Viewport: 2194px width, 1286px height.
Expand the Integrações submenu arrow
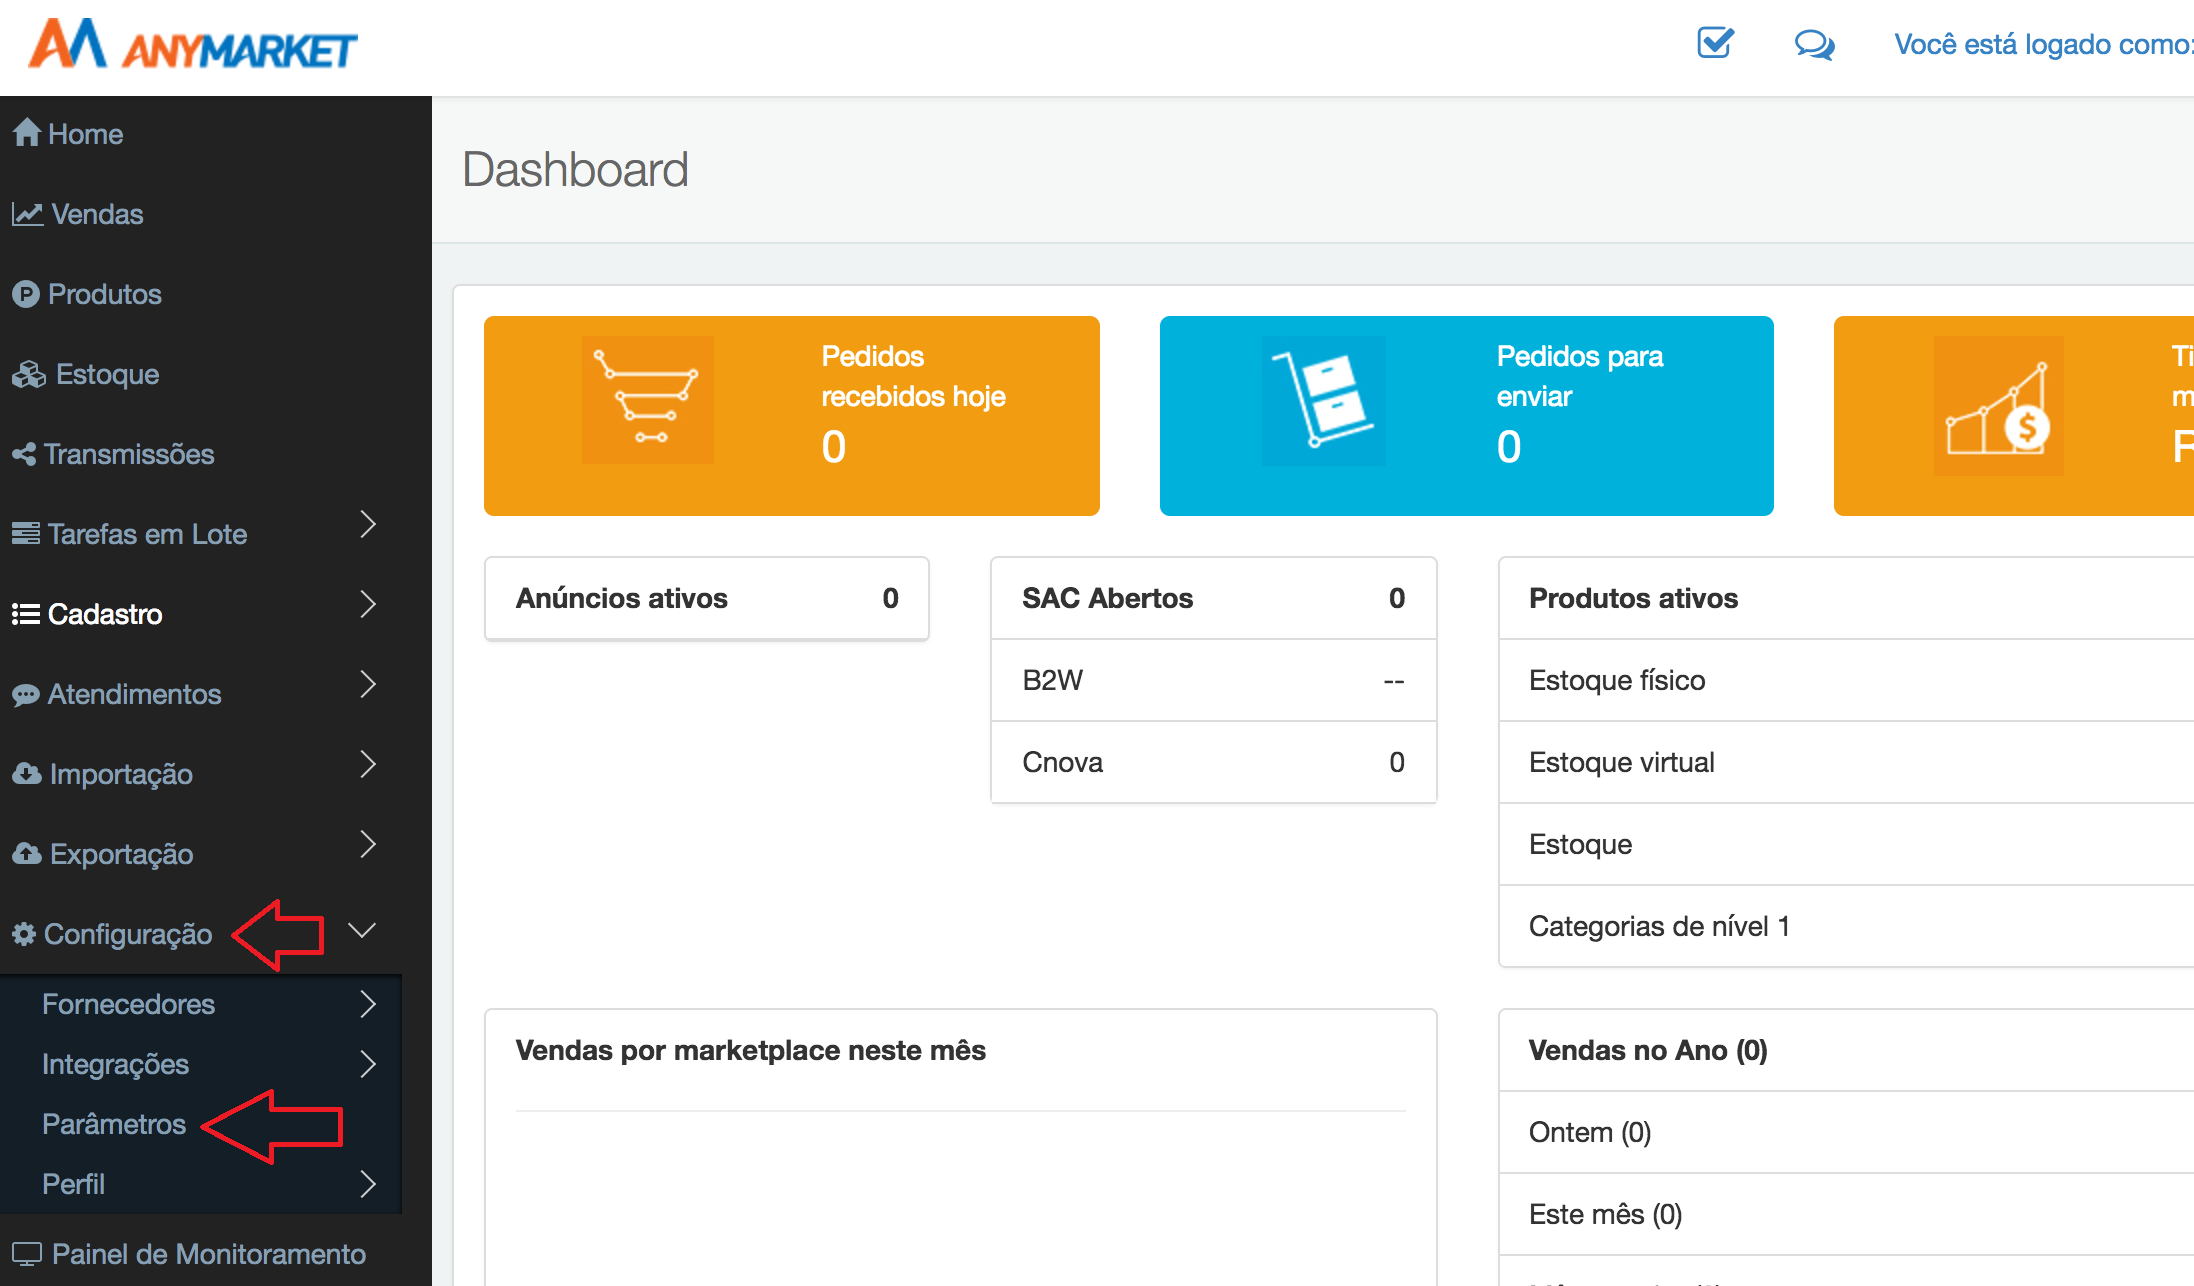368,1064
